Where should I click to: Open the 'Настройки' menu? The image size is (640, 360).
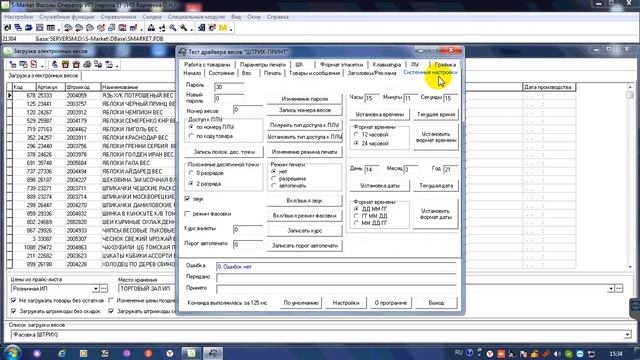(x=19, y=17)
